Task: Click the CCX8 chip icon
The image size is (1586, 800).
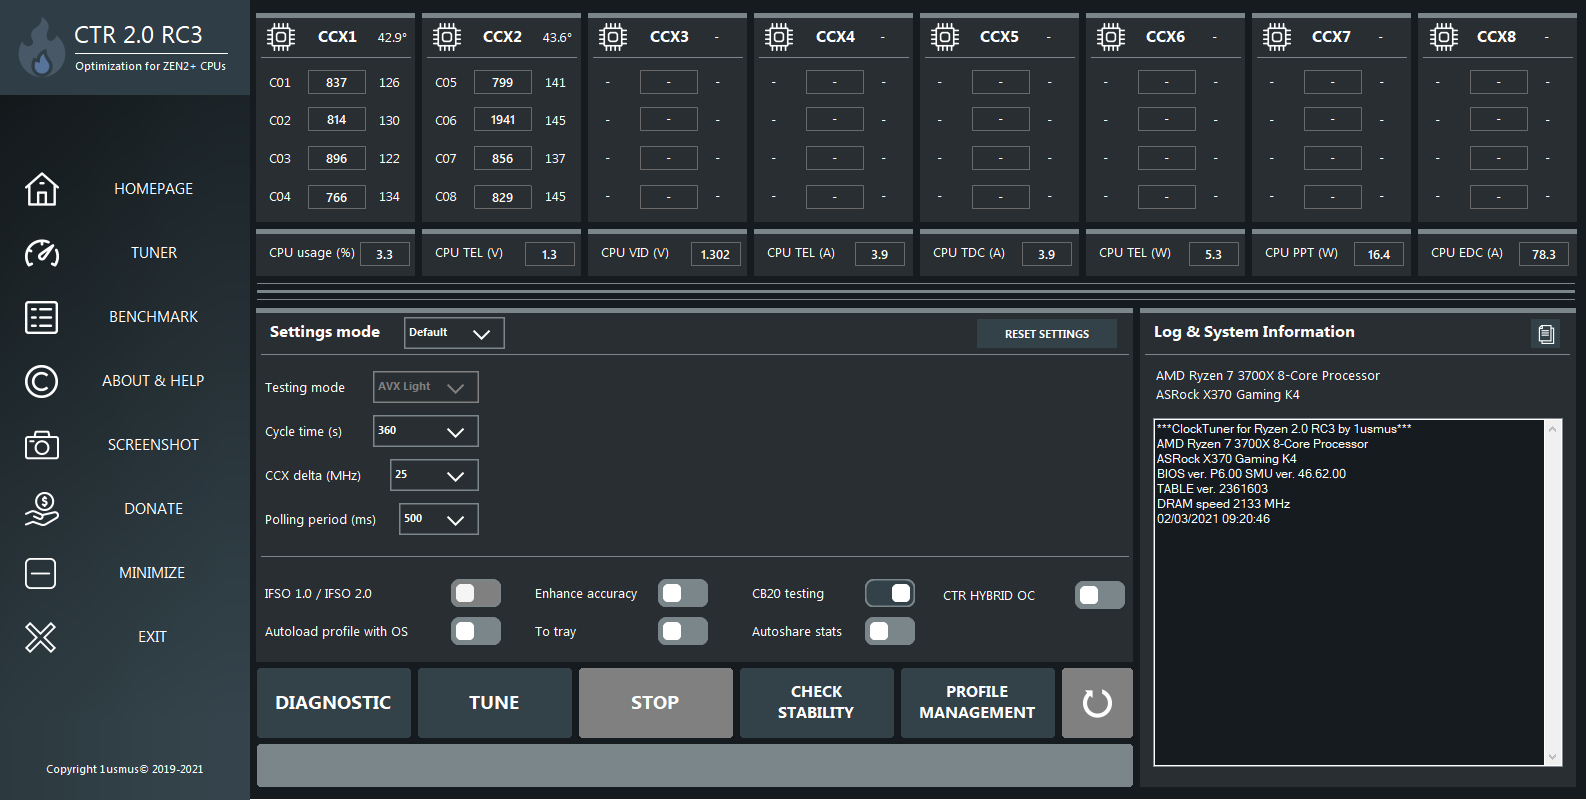Action: [1443, 37]
